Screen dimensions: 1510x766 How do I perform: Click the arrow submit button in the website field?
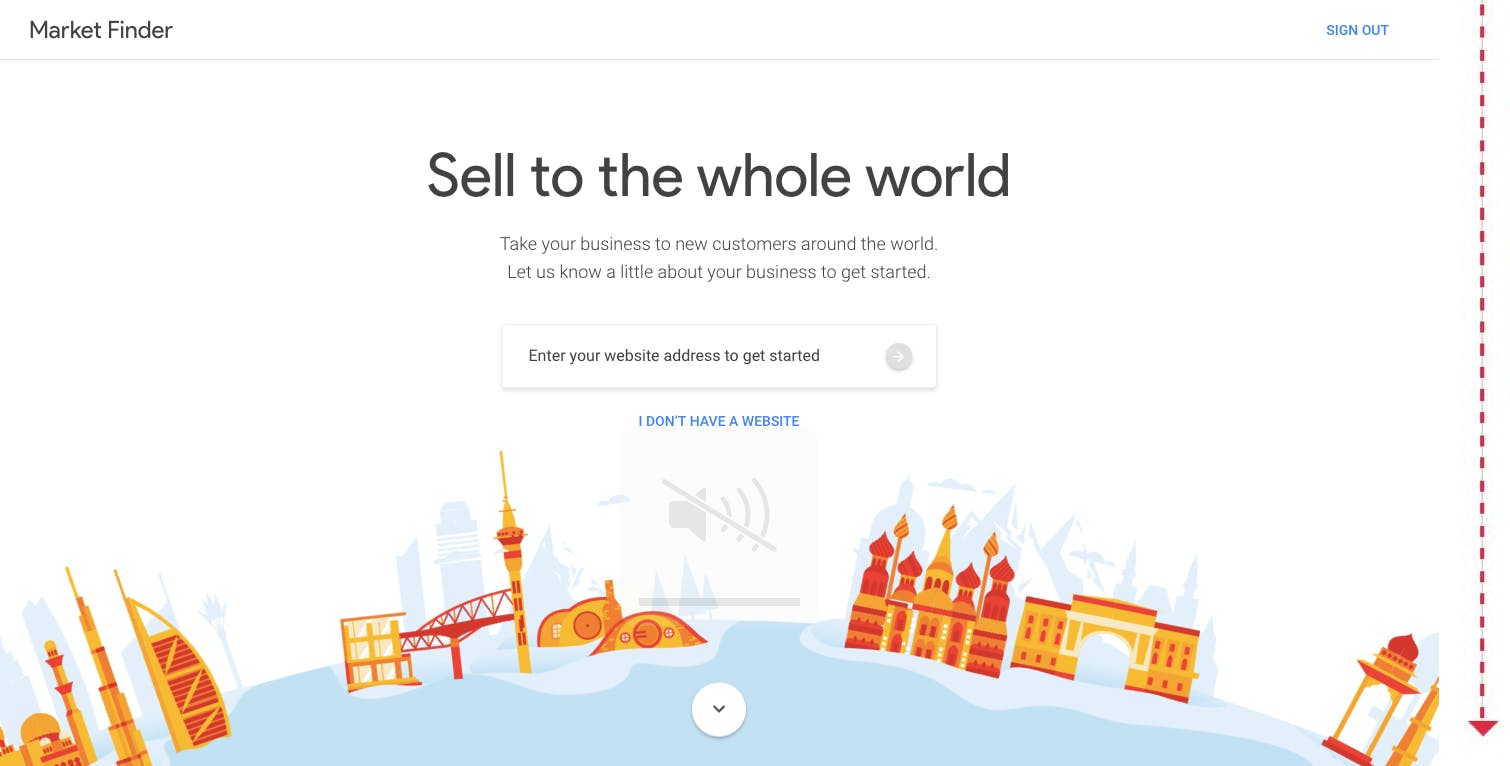pyautogui.click(x=898, y=356)
